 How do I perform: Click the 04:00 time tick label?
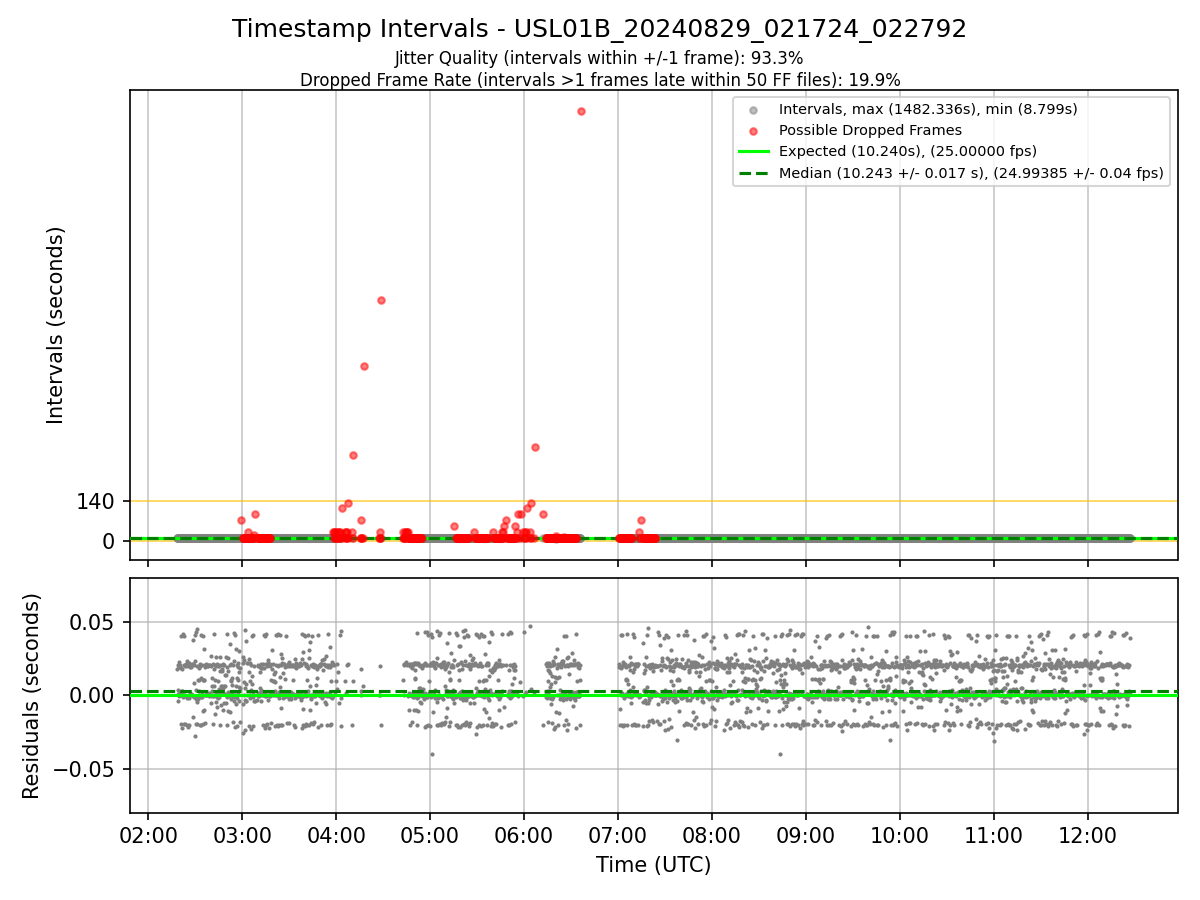tap(336, 834)
